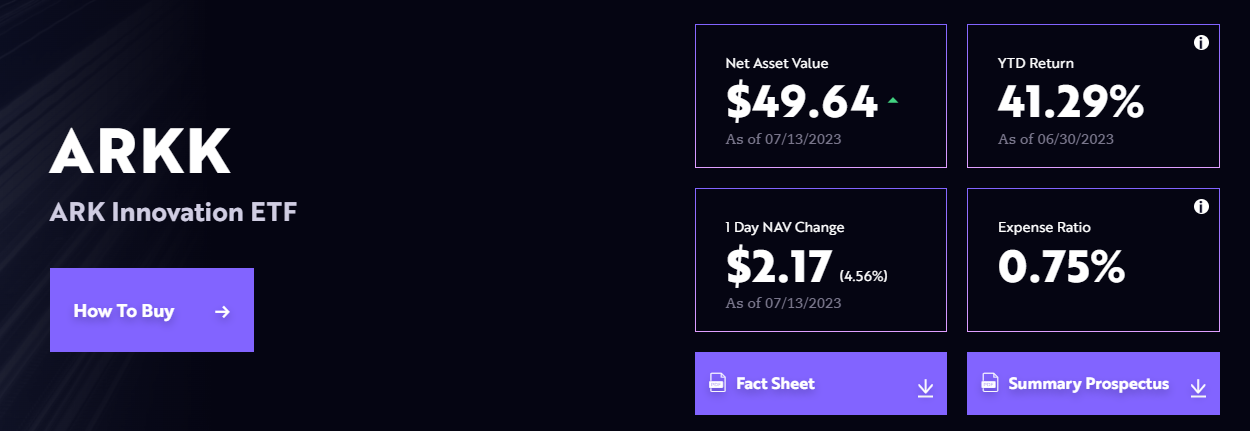
Task: Download the Fact Sheet
Action: 775,384
